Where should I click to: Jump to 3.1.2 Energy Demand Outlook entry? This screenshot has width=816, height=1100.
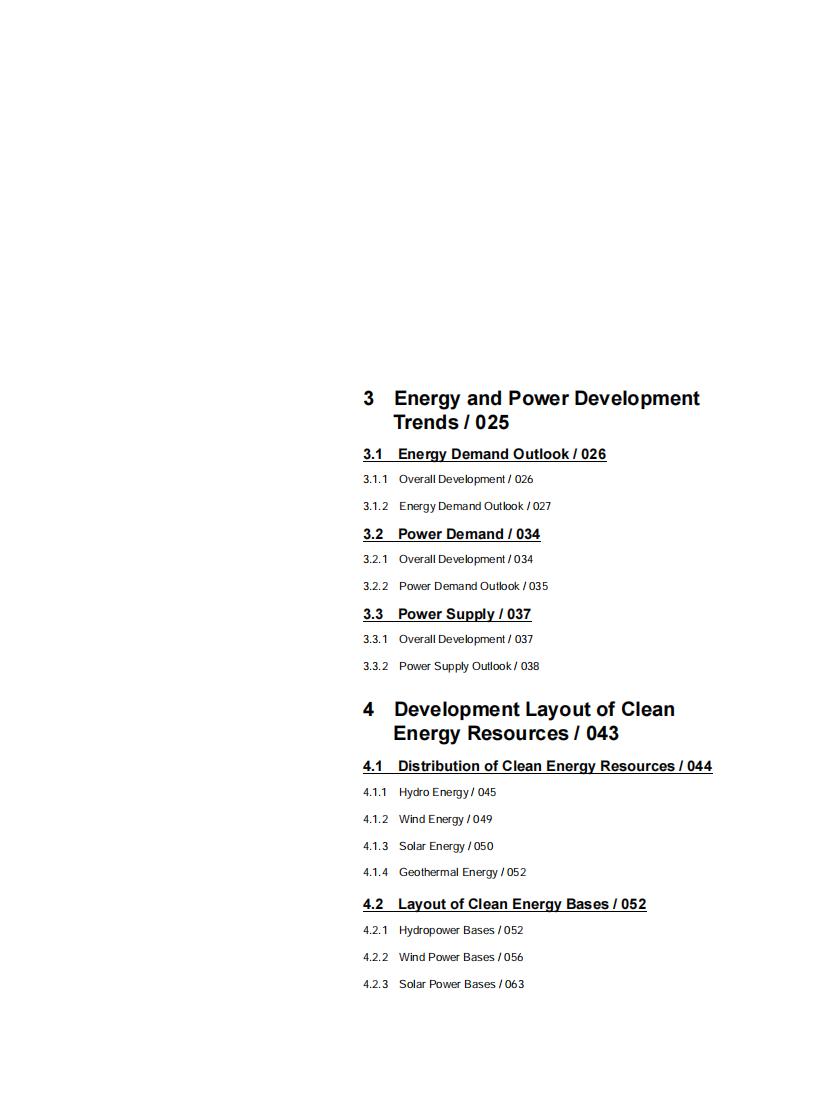(457, 506)
